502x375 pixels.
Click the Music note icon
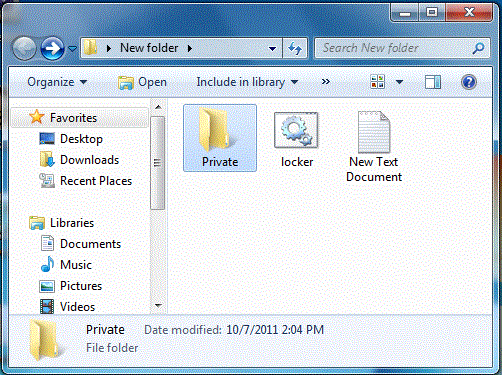pyautogui.click(x=47, y=264)
